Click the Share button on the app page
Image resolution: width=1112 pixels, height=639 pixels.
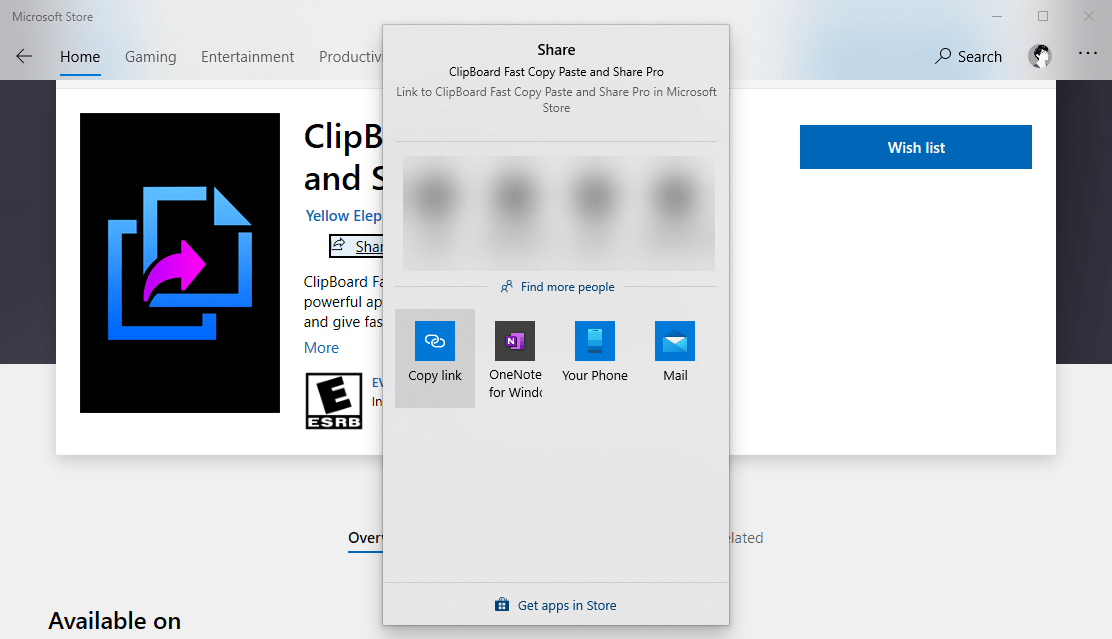[357, 246]
